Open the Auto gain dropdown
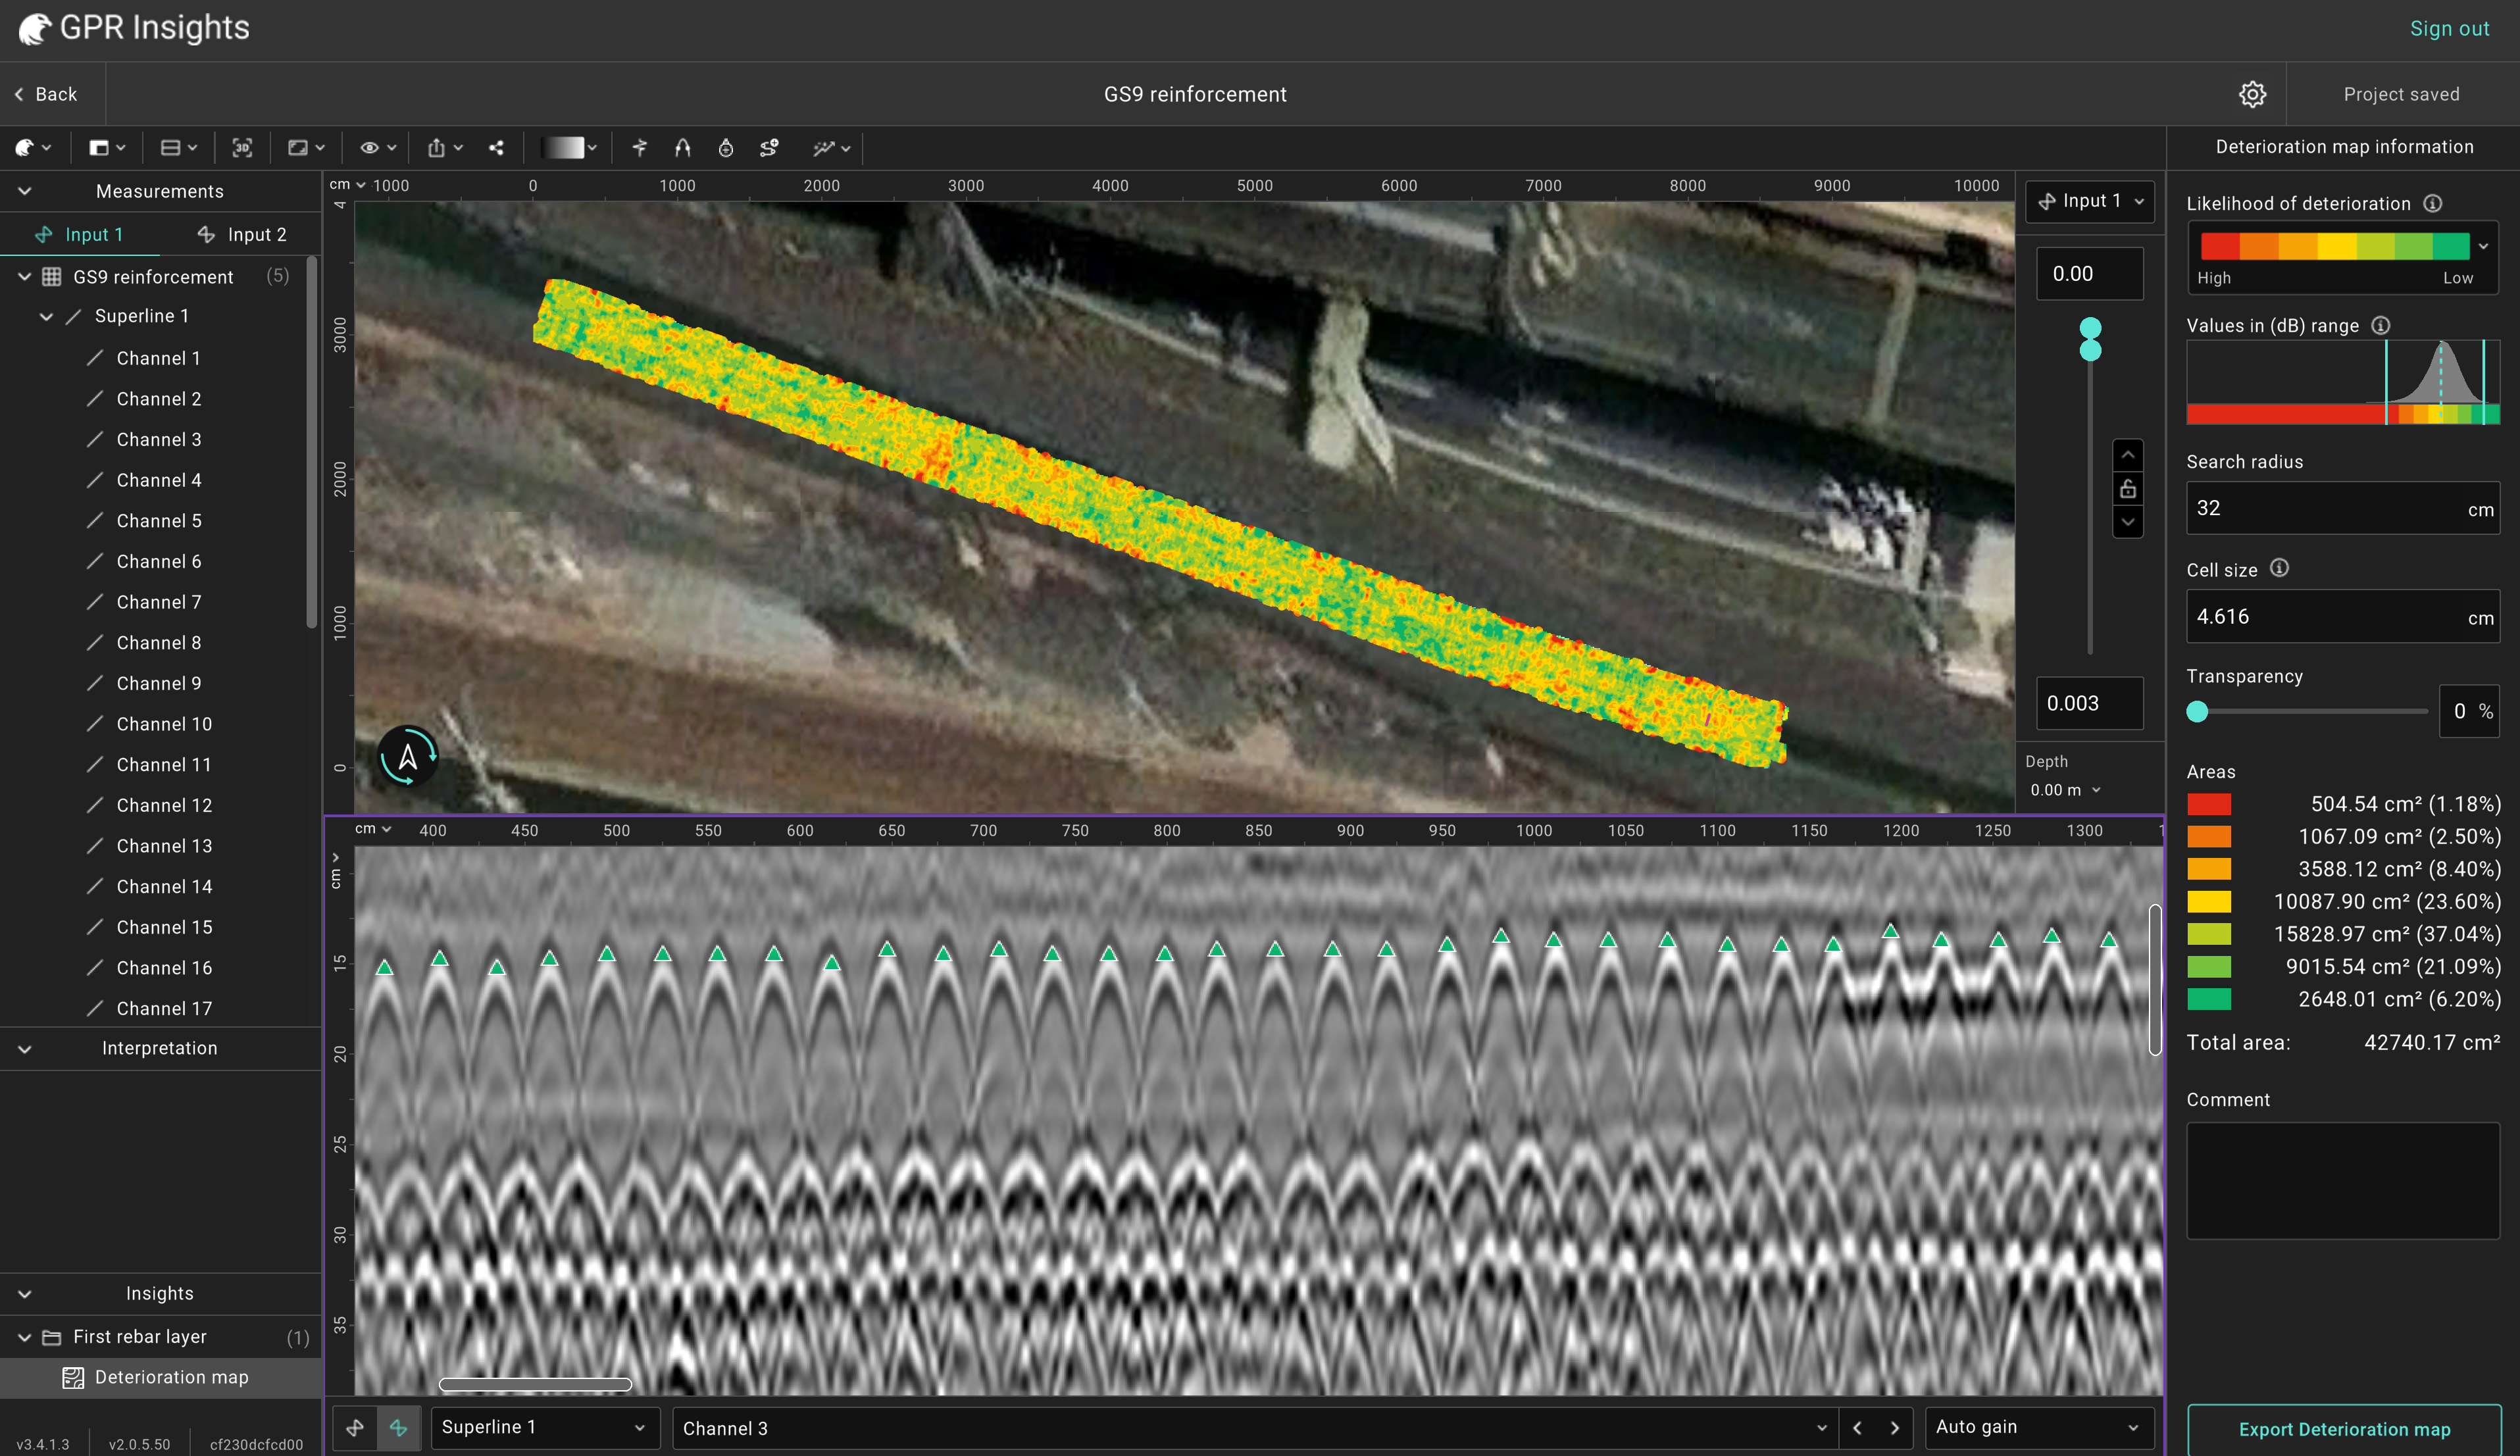Screen dimensions: 2520x1456 click(x=2035, y=1427)
